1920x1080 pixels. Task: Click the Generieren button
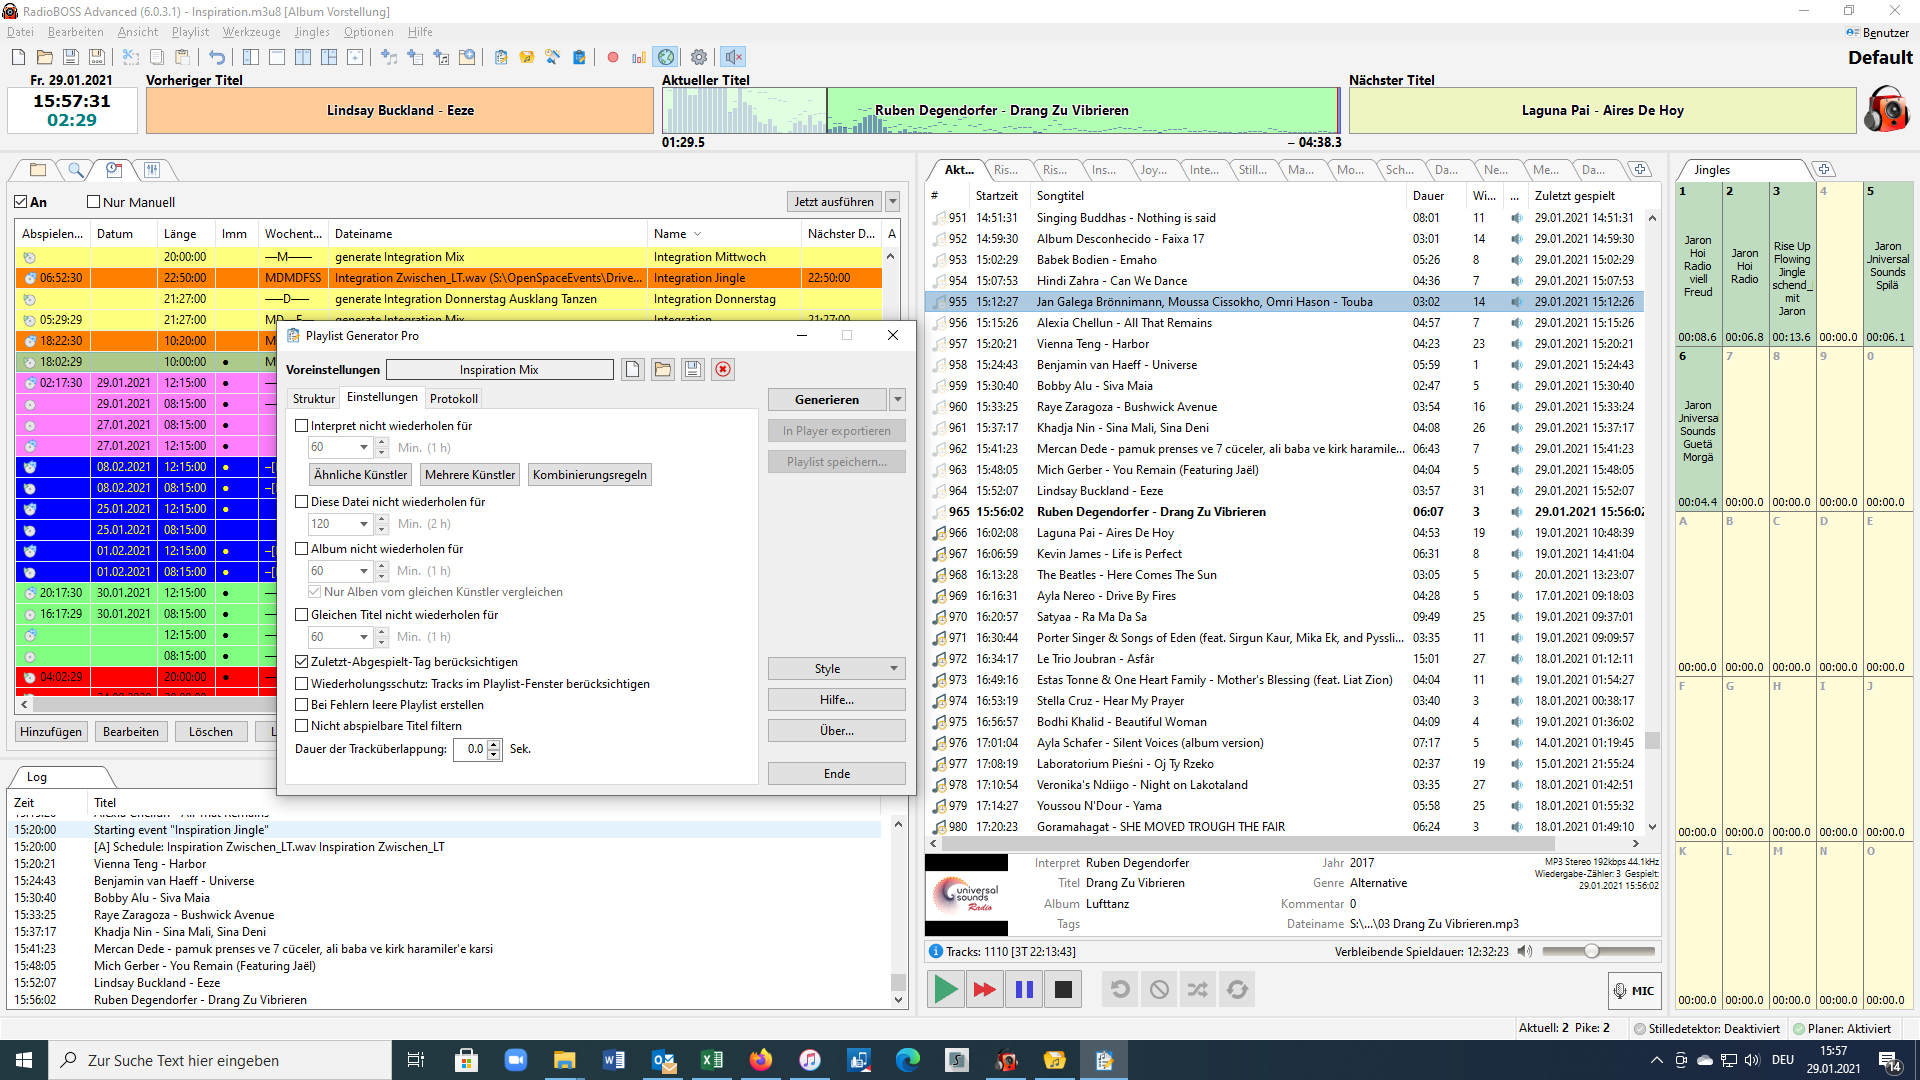click(x=827, y=399)
